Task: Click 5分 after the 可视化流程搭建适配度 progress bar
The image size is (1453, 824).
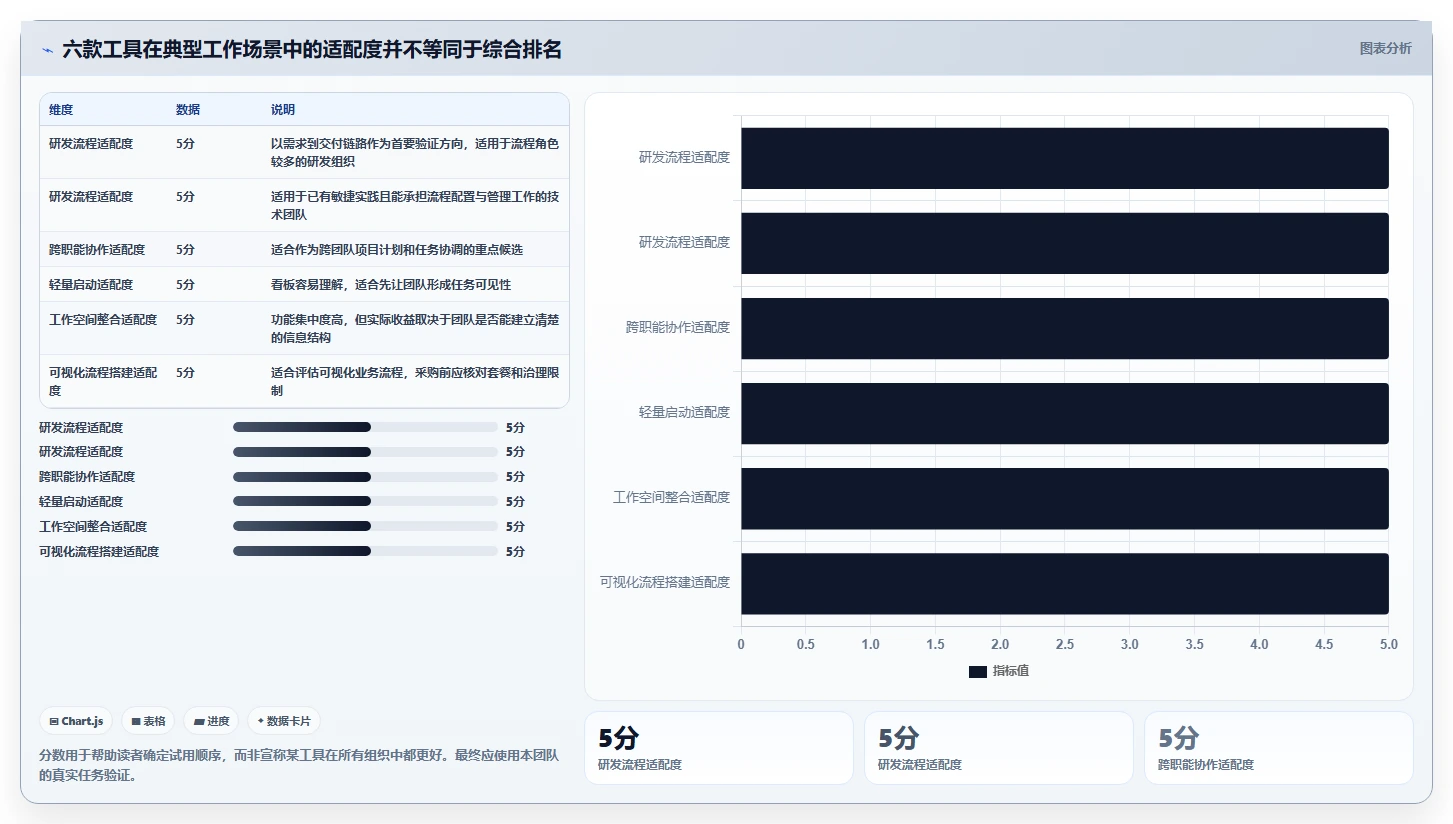Action: coord(515,552)
